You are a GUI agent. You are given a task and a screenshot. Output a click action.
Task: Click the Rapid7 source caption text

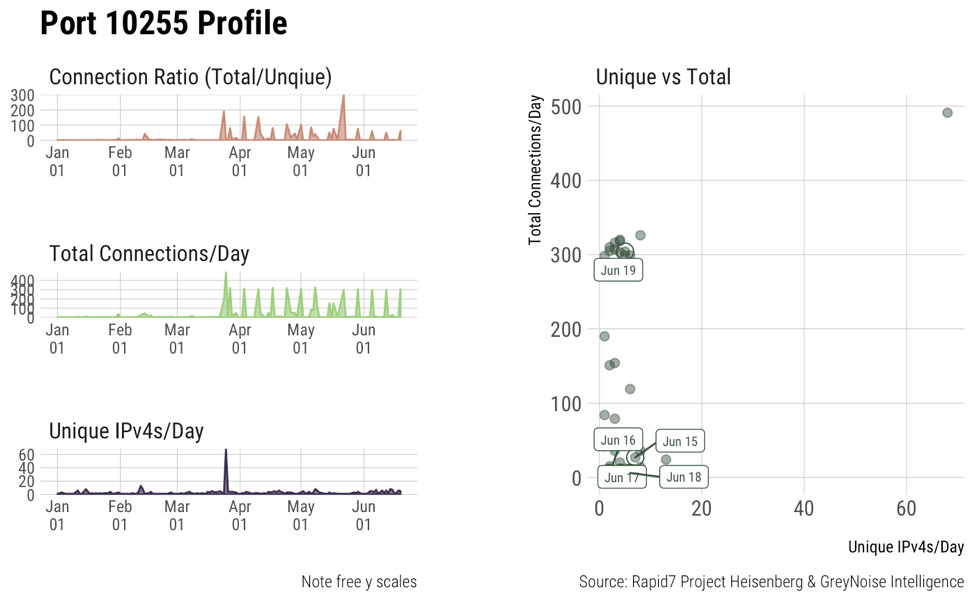click(x=771, y=582)
